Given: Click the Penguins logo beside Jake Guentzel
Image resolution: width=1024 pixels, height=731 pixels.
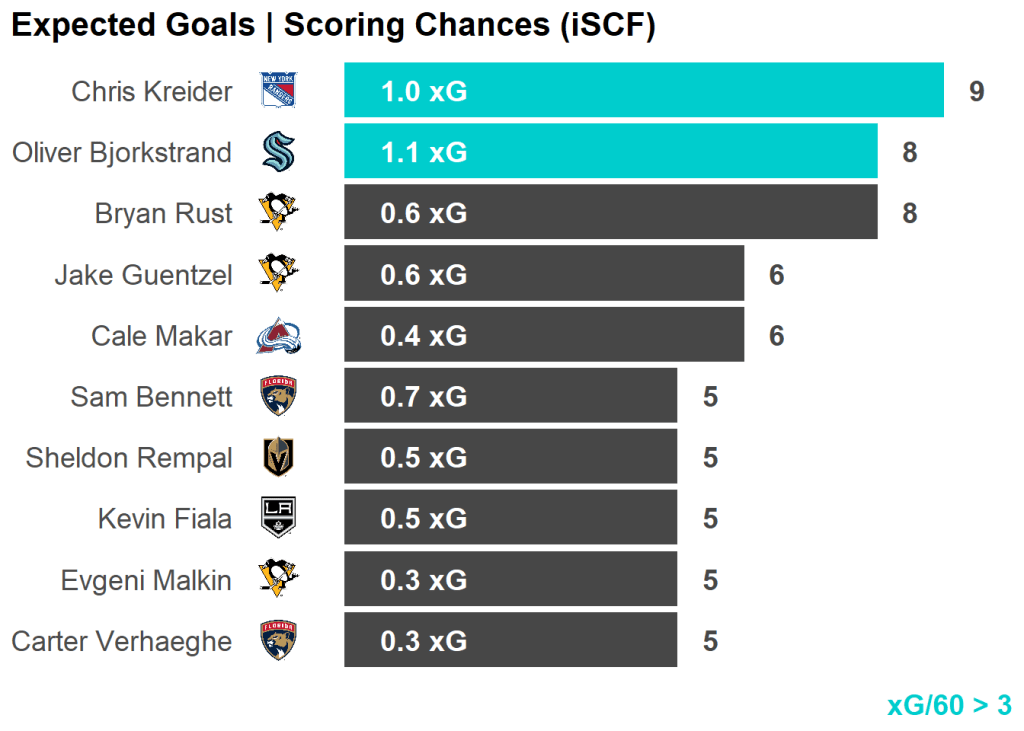Looking at the screenshot, I should (x=278, y=273).
